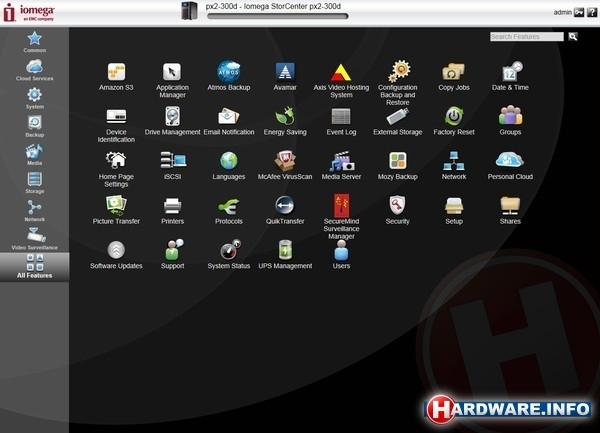Open Picture Transfer
Screen dimensions: 600x433
pos(116,210)
